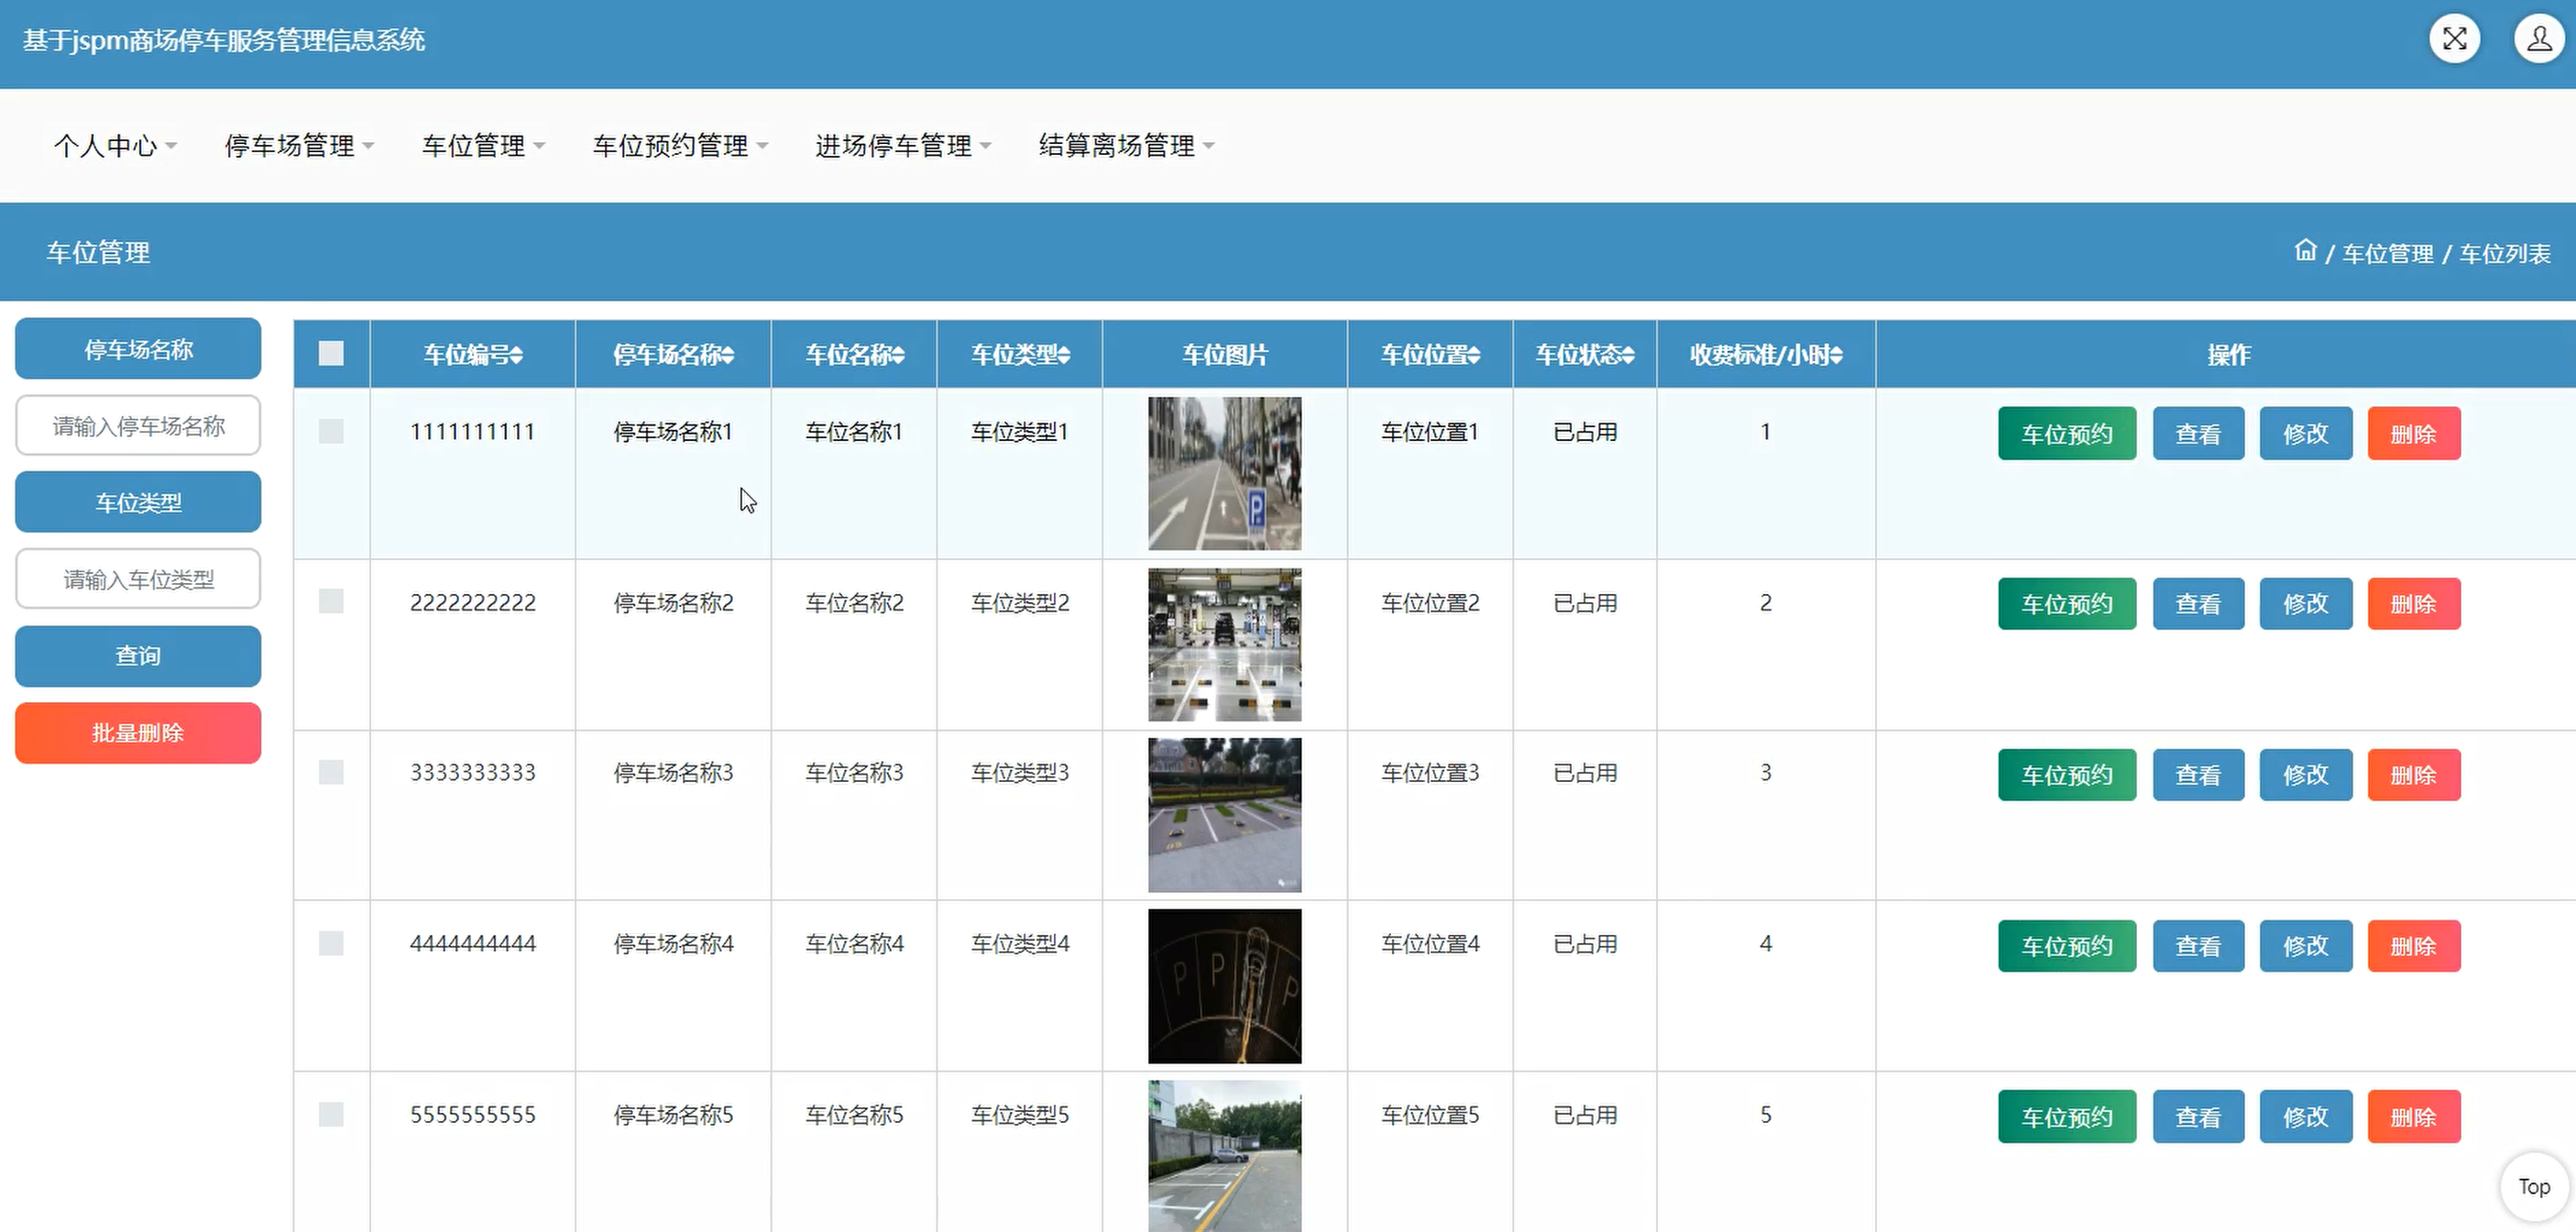The height and width of the screenshot is (1232, 2576).
Task: Click 车位预约 for row 车位名称5
Action: point(2067,1117)
